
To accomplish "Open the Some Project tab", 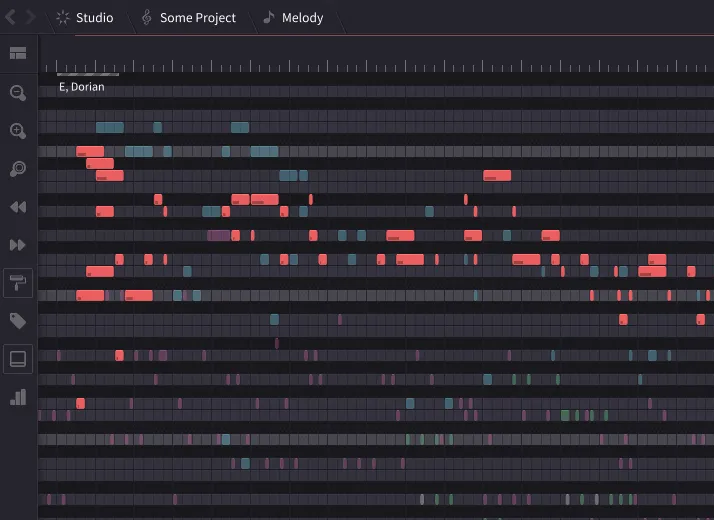I will click(x=188, y=18).
